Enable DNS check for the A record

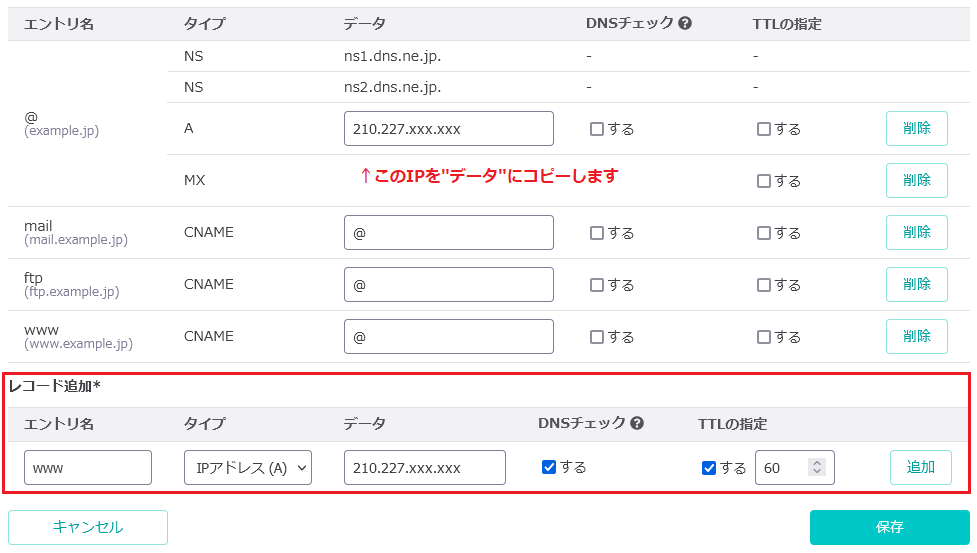point(597,129)
